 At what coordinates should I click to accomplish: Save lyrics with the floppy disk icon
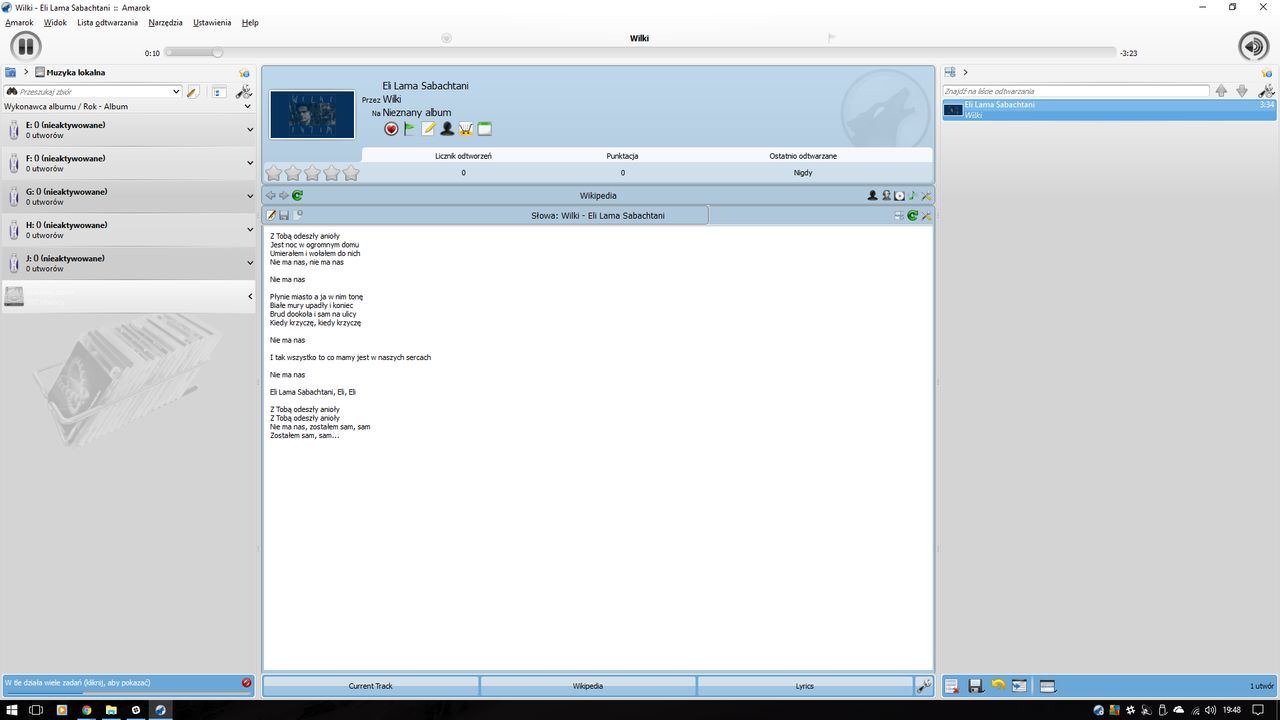(284, 215)
